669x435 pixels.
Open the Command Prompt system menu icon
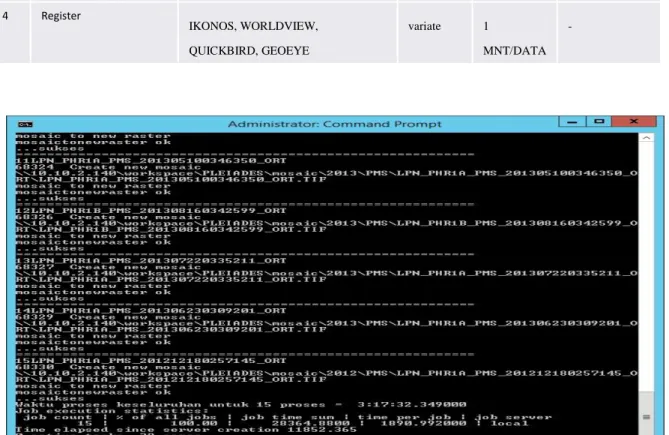point(25,124)
